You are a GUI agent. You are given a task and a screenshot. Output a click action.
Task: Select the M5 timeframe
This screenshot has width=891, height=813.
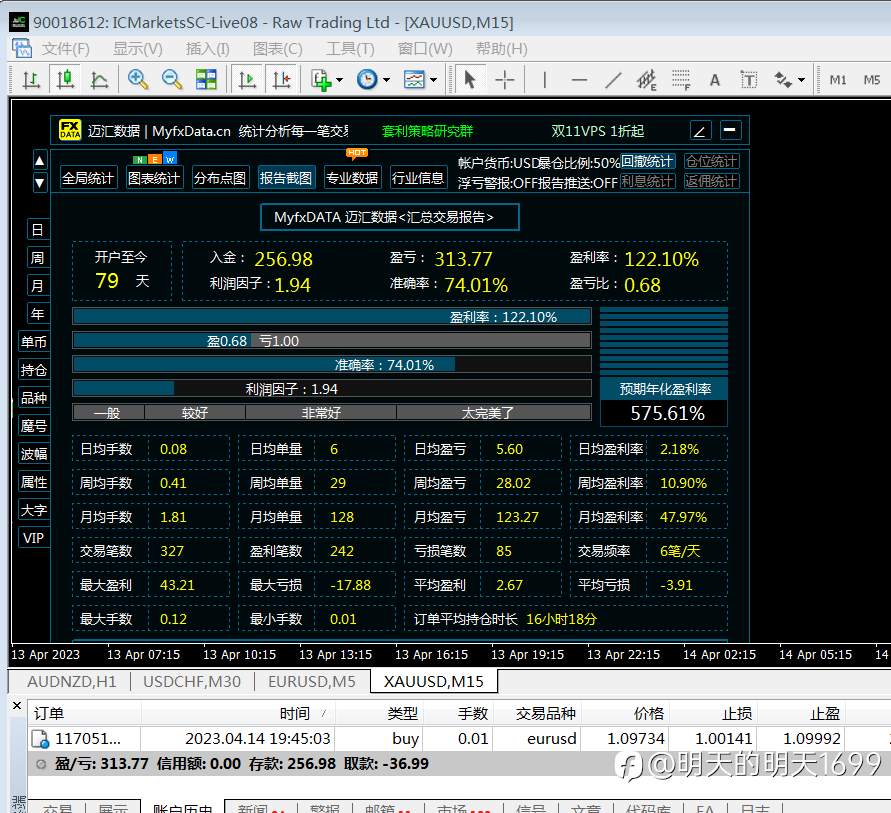coord(872,80)
